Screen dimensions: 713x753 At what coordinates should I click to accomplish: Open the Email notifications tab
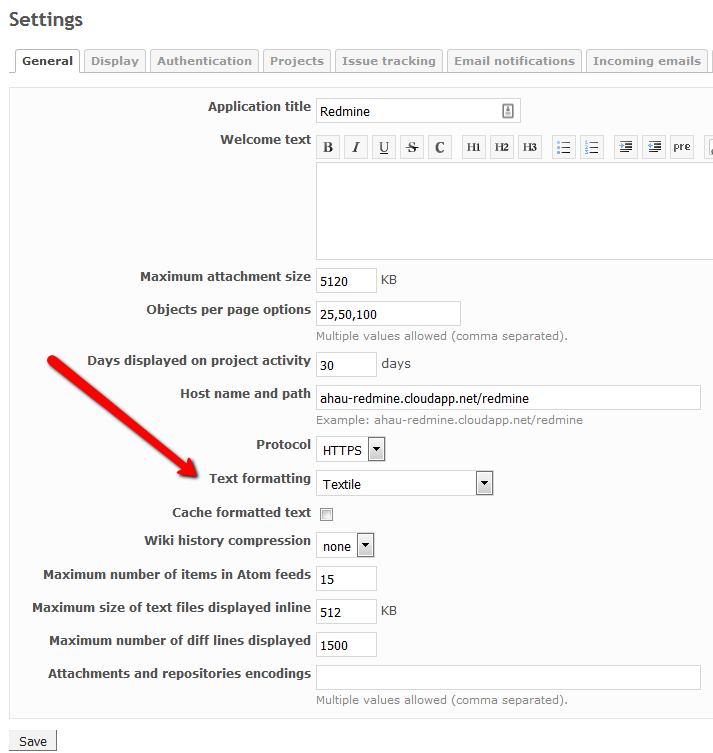pos(514,61)
